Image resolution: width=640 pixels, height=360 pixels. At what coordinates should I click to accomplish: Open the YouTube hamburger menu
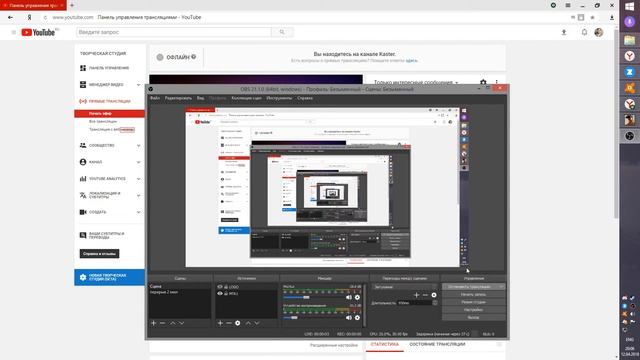(13, 32)
